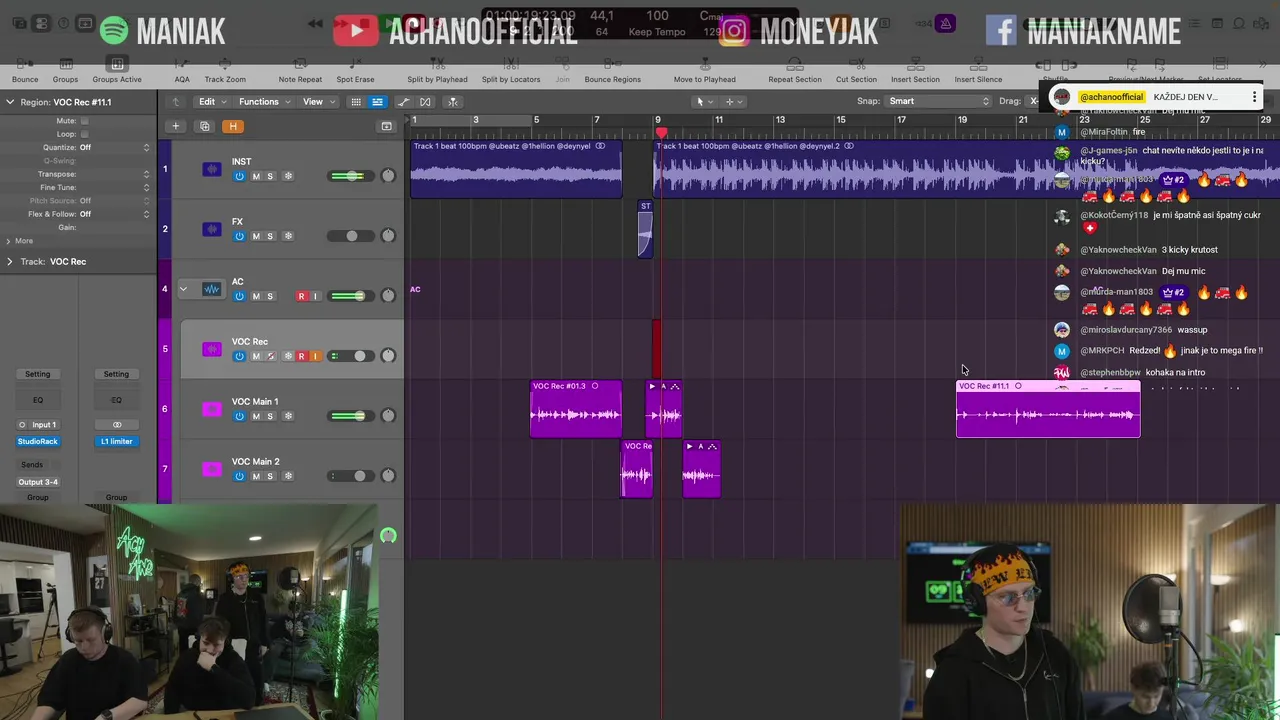Click Split by Playhead icon

(x=437, y=65)
